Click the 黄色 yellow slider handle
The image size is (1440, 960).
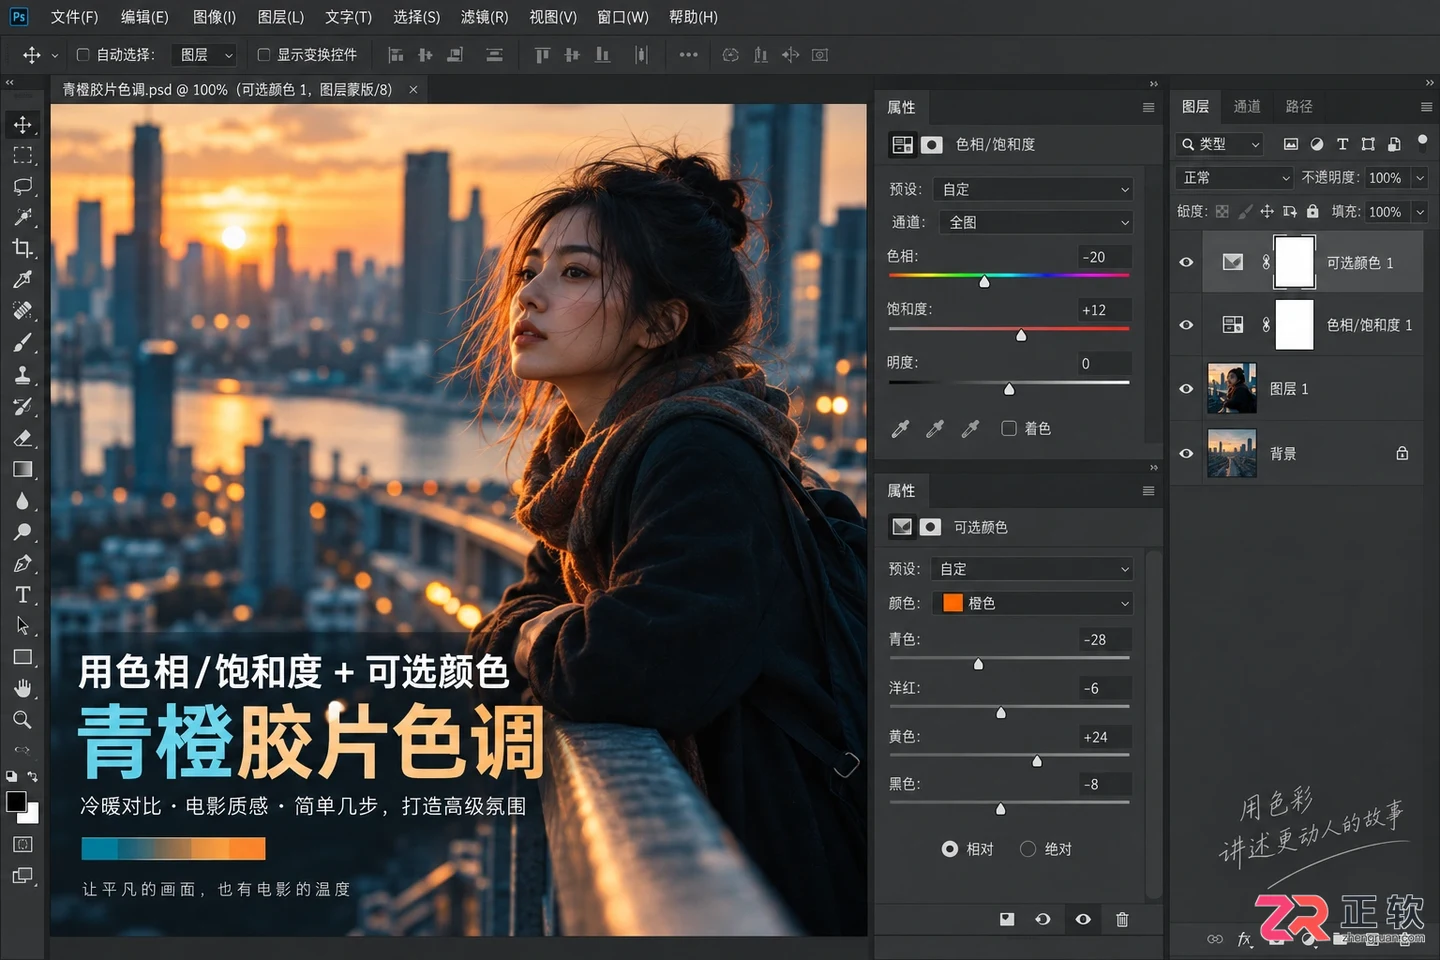(1037, 761)
